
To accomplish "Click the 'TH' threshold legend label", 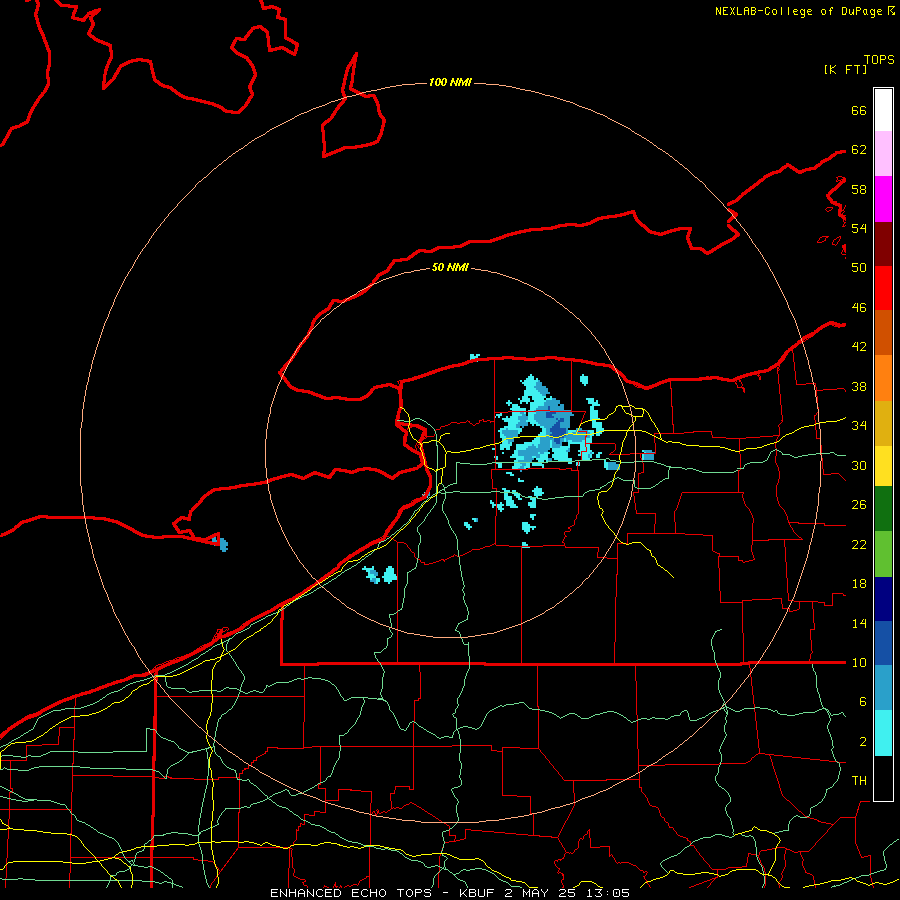I will tap(859, 781).
